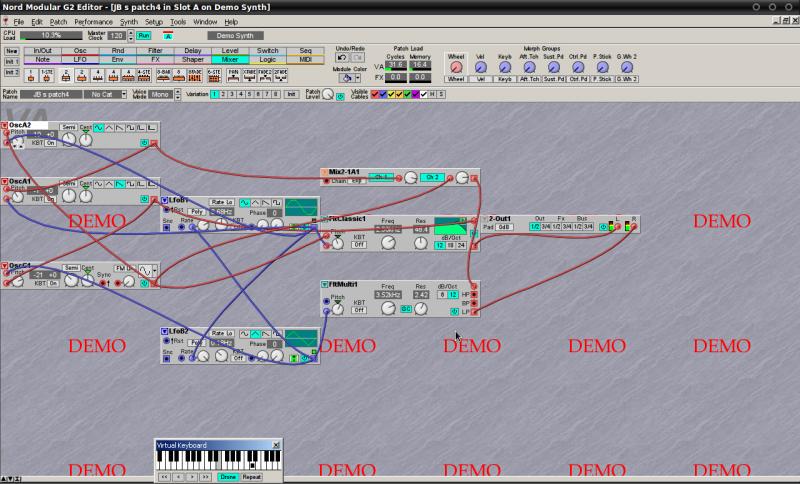The width and height of the screenshot is (800, 484).
Task: Toggle blue visible cables checkbox
Action: click(x=383, y=94)
